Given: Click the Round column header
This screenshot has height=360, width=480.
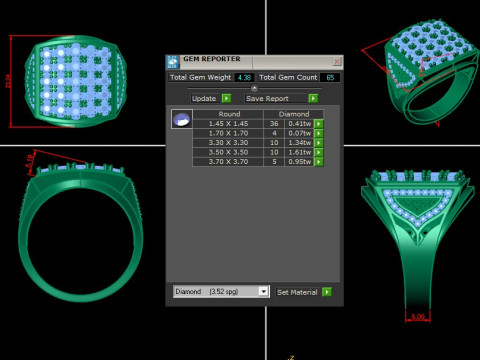Looking at the screenshot, I should tap(229, 114).
